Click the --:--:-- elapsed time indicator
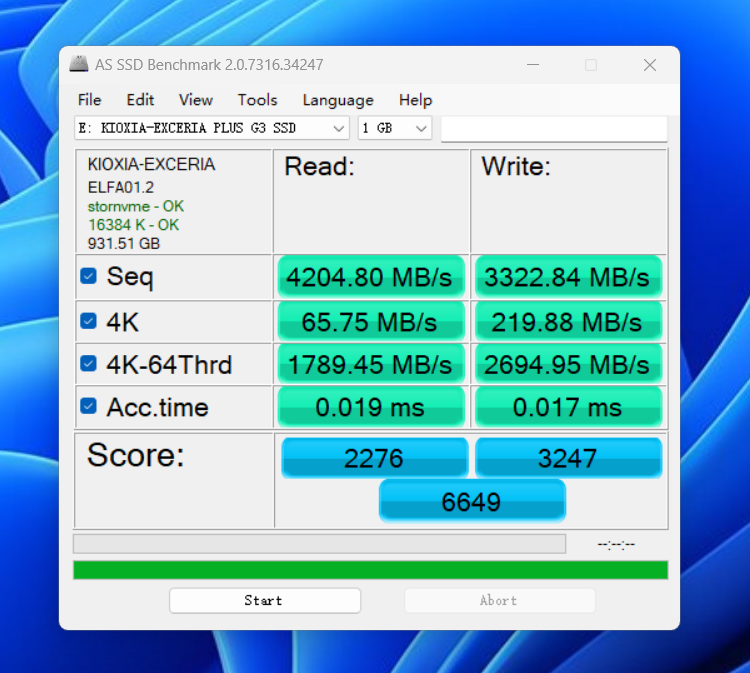This screenshot has width=750, height=673. click(616, 544)
